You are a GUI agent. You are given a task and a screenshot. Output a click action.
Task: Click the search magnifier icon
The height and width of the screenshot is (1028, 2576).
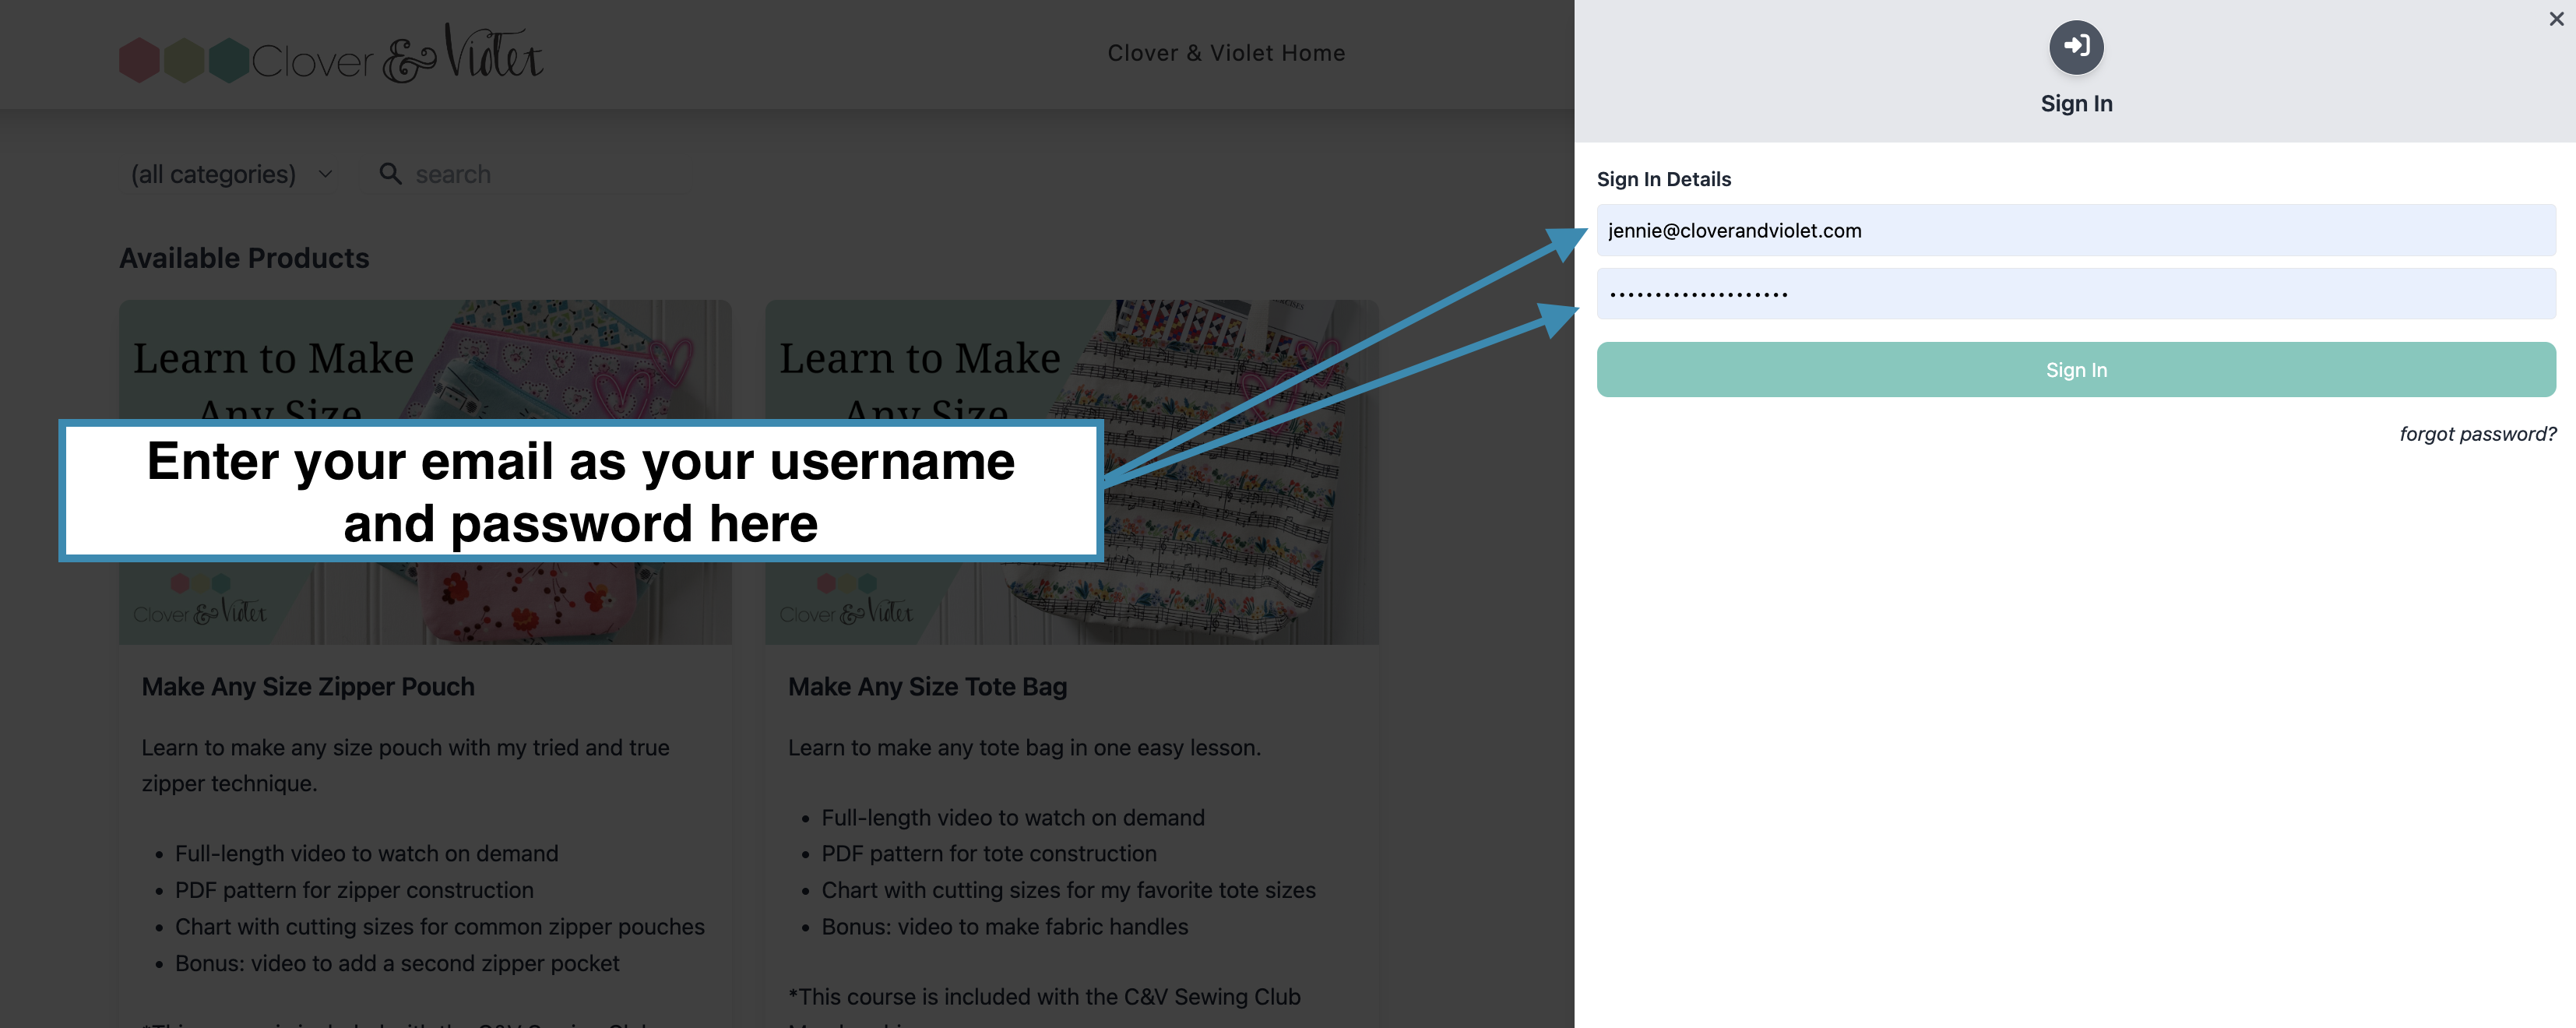(390, 174)
